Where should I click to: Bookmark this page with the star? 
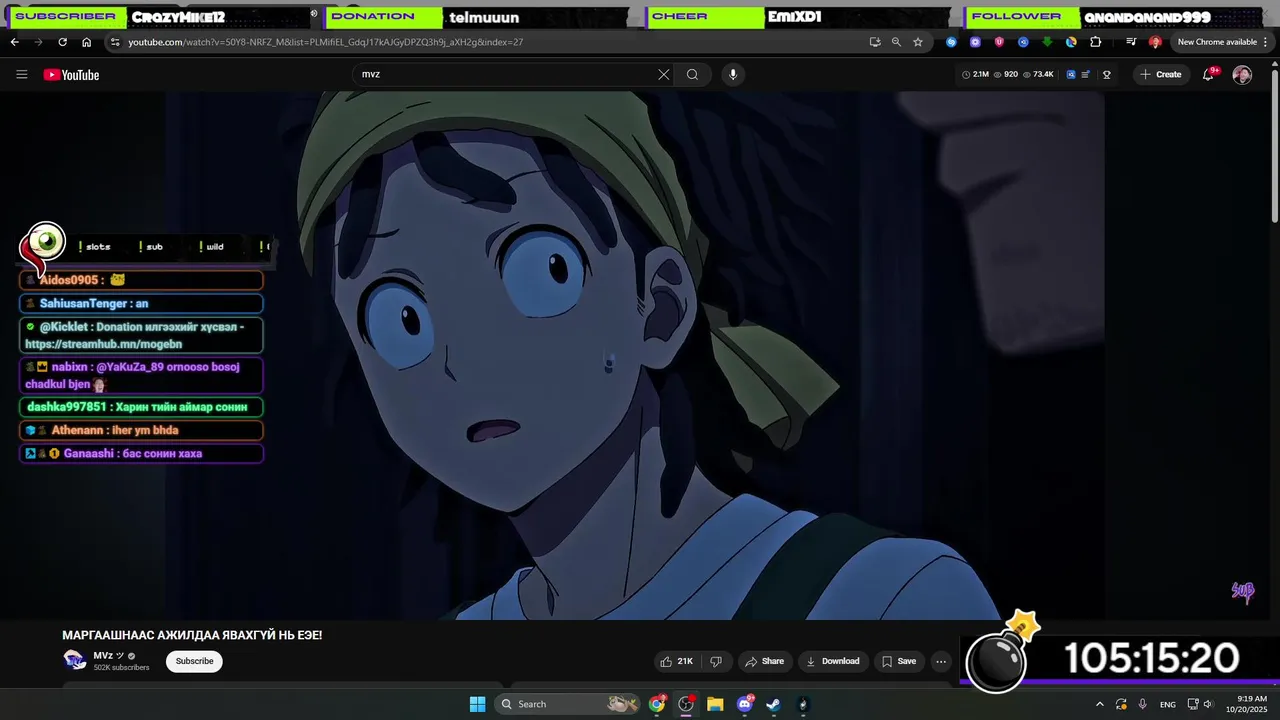coord(917,42)
